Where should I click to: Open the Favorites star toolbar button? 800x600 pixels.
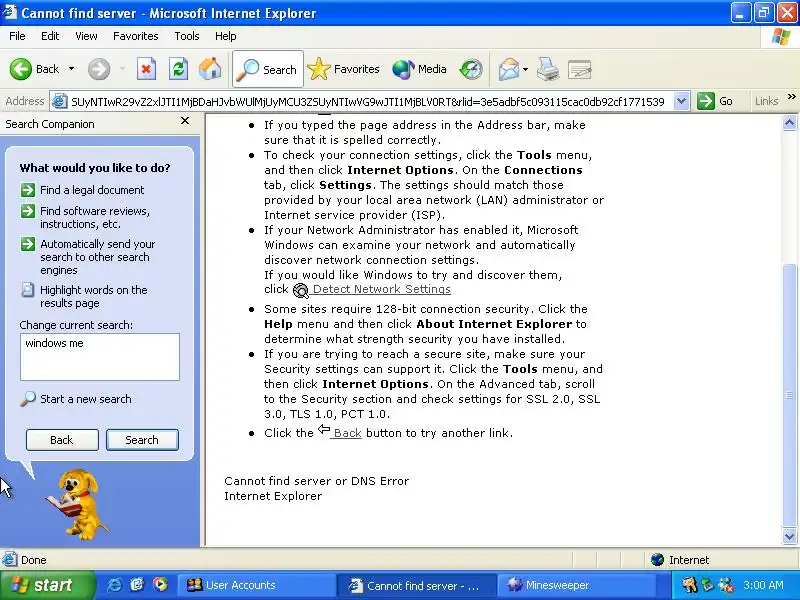343,69
